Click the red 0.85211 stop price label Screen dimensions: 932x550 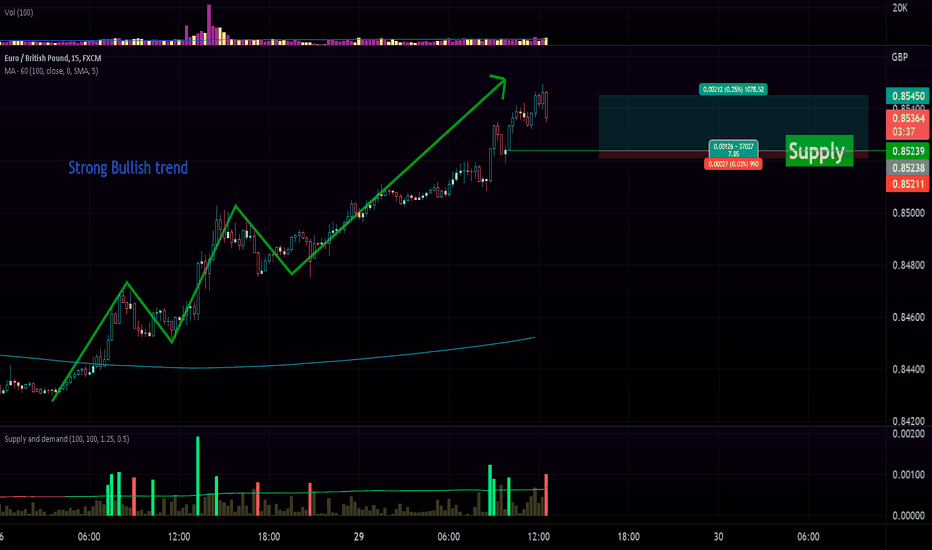tap(908, 184)
